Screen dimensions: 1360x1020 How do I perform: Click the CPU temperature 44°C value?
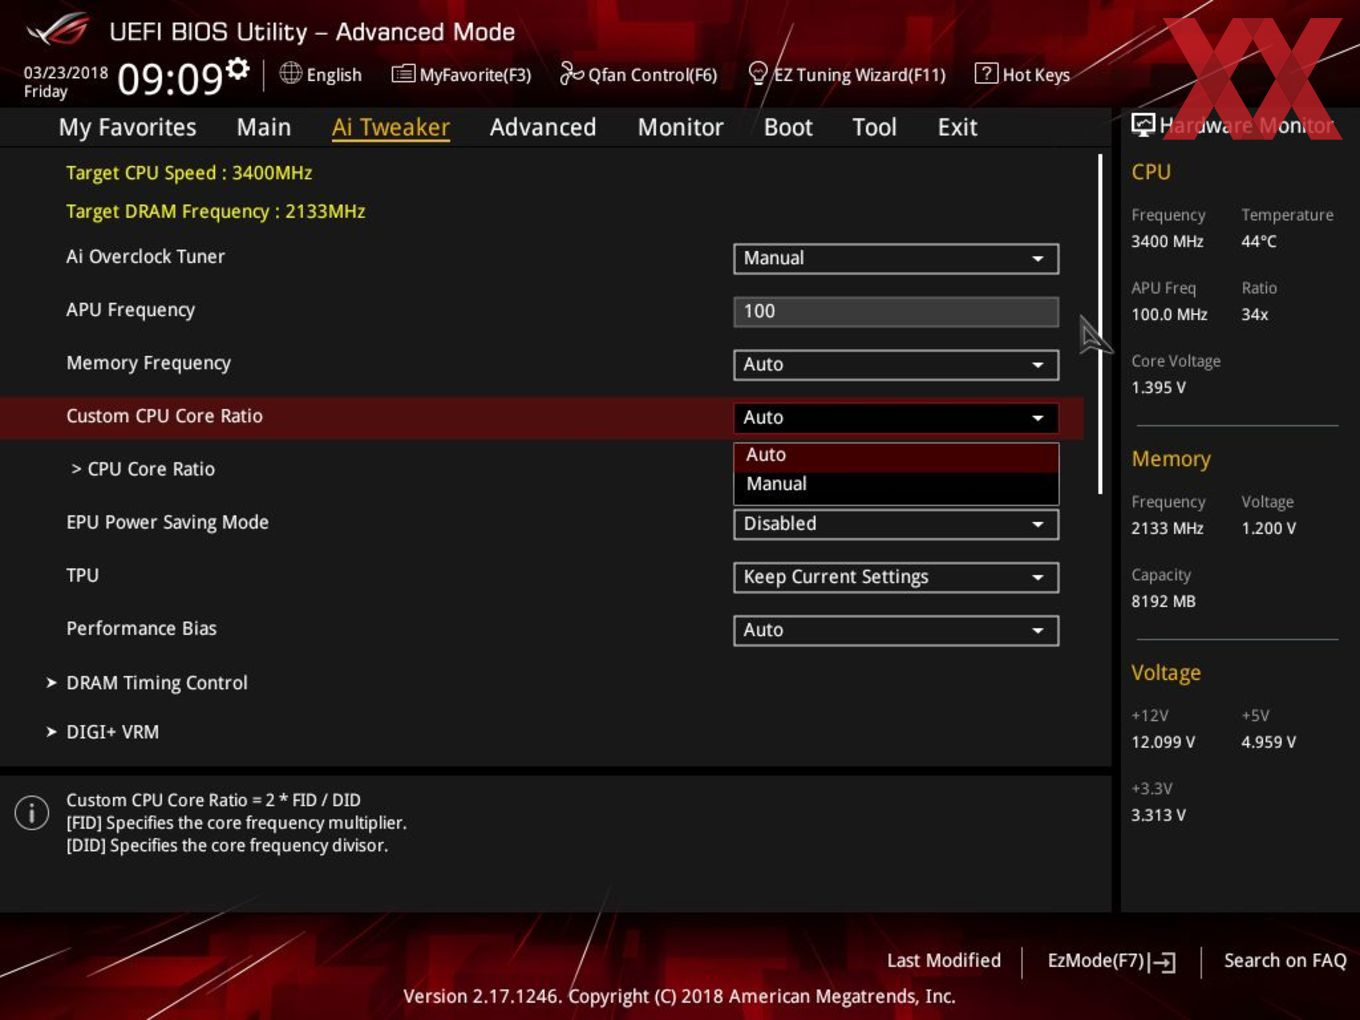[1259, 241]
